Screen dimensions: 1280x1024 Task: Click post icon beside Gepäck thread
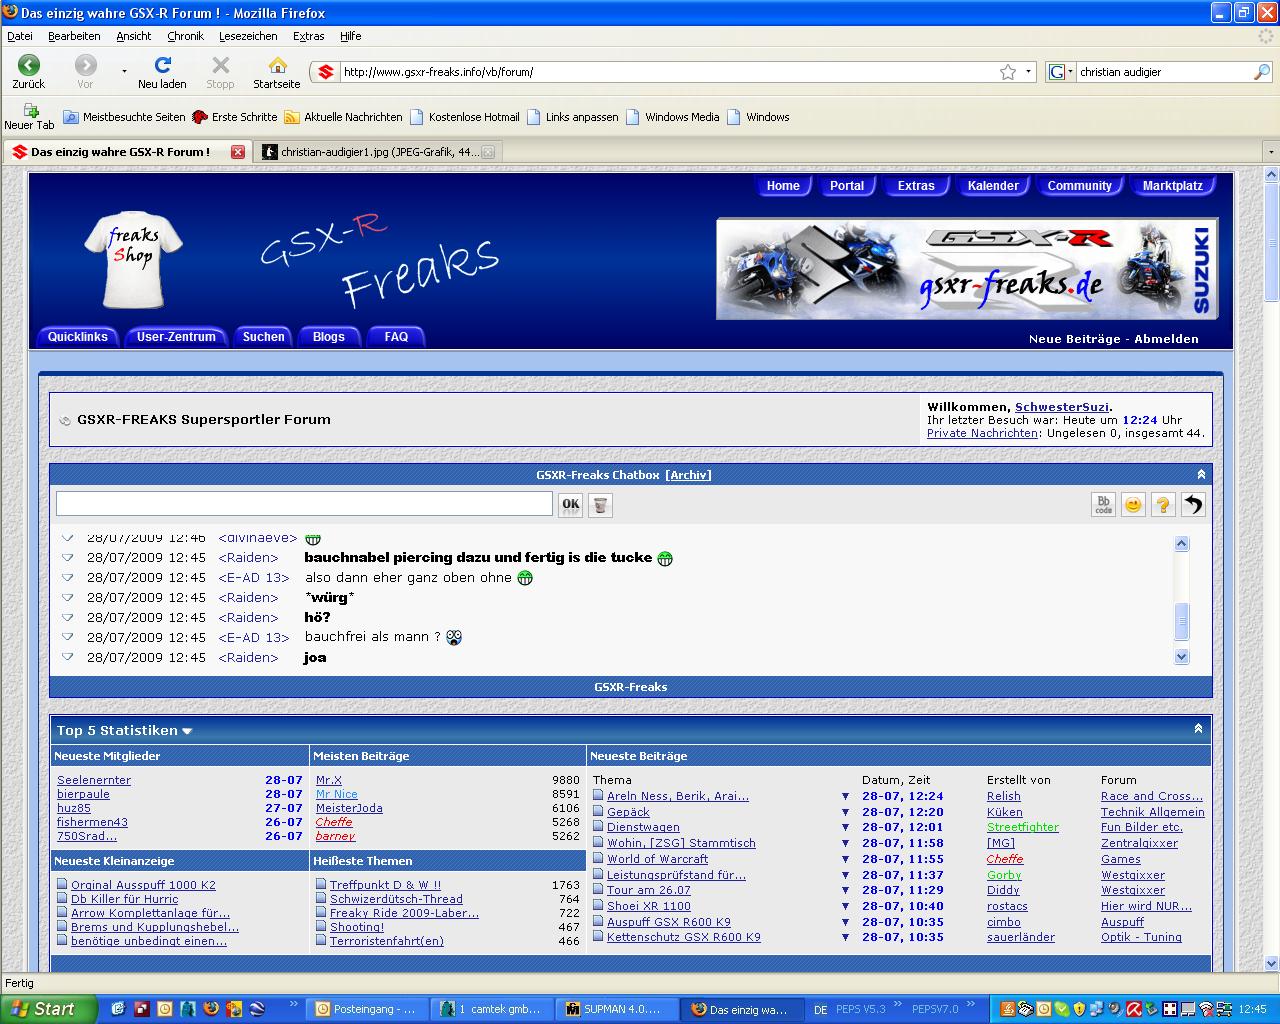[x=598, y=812]
